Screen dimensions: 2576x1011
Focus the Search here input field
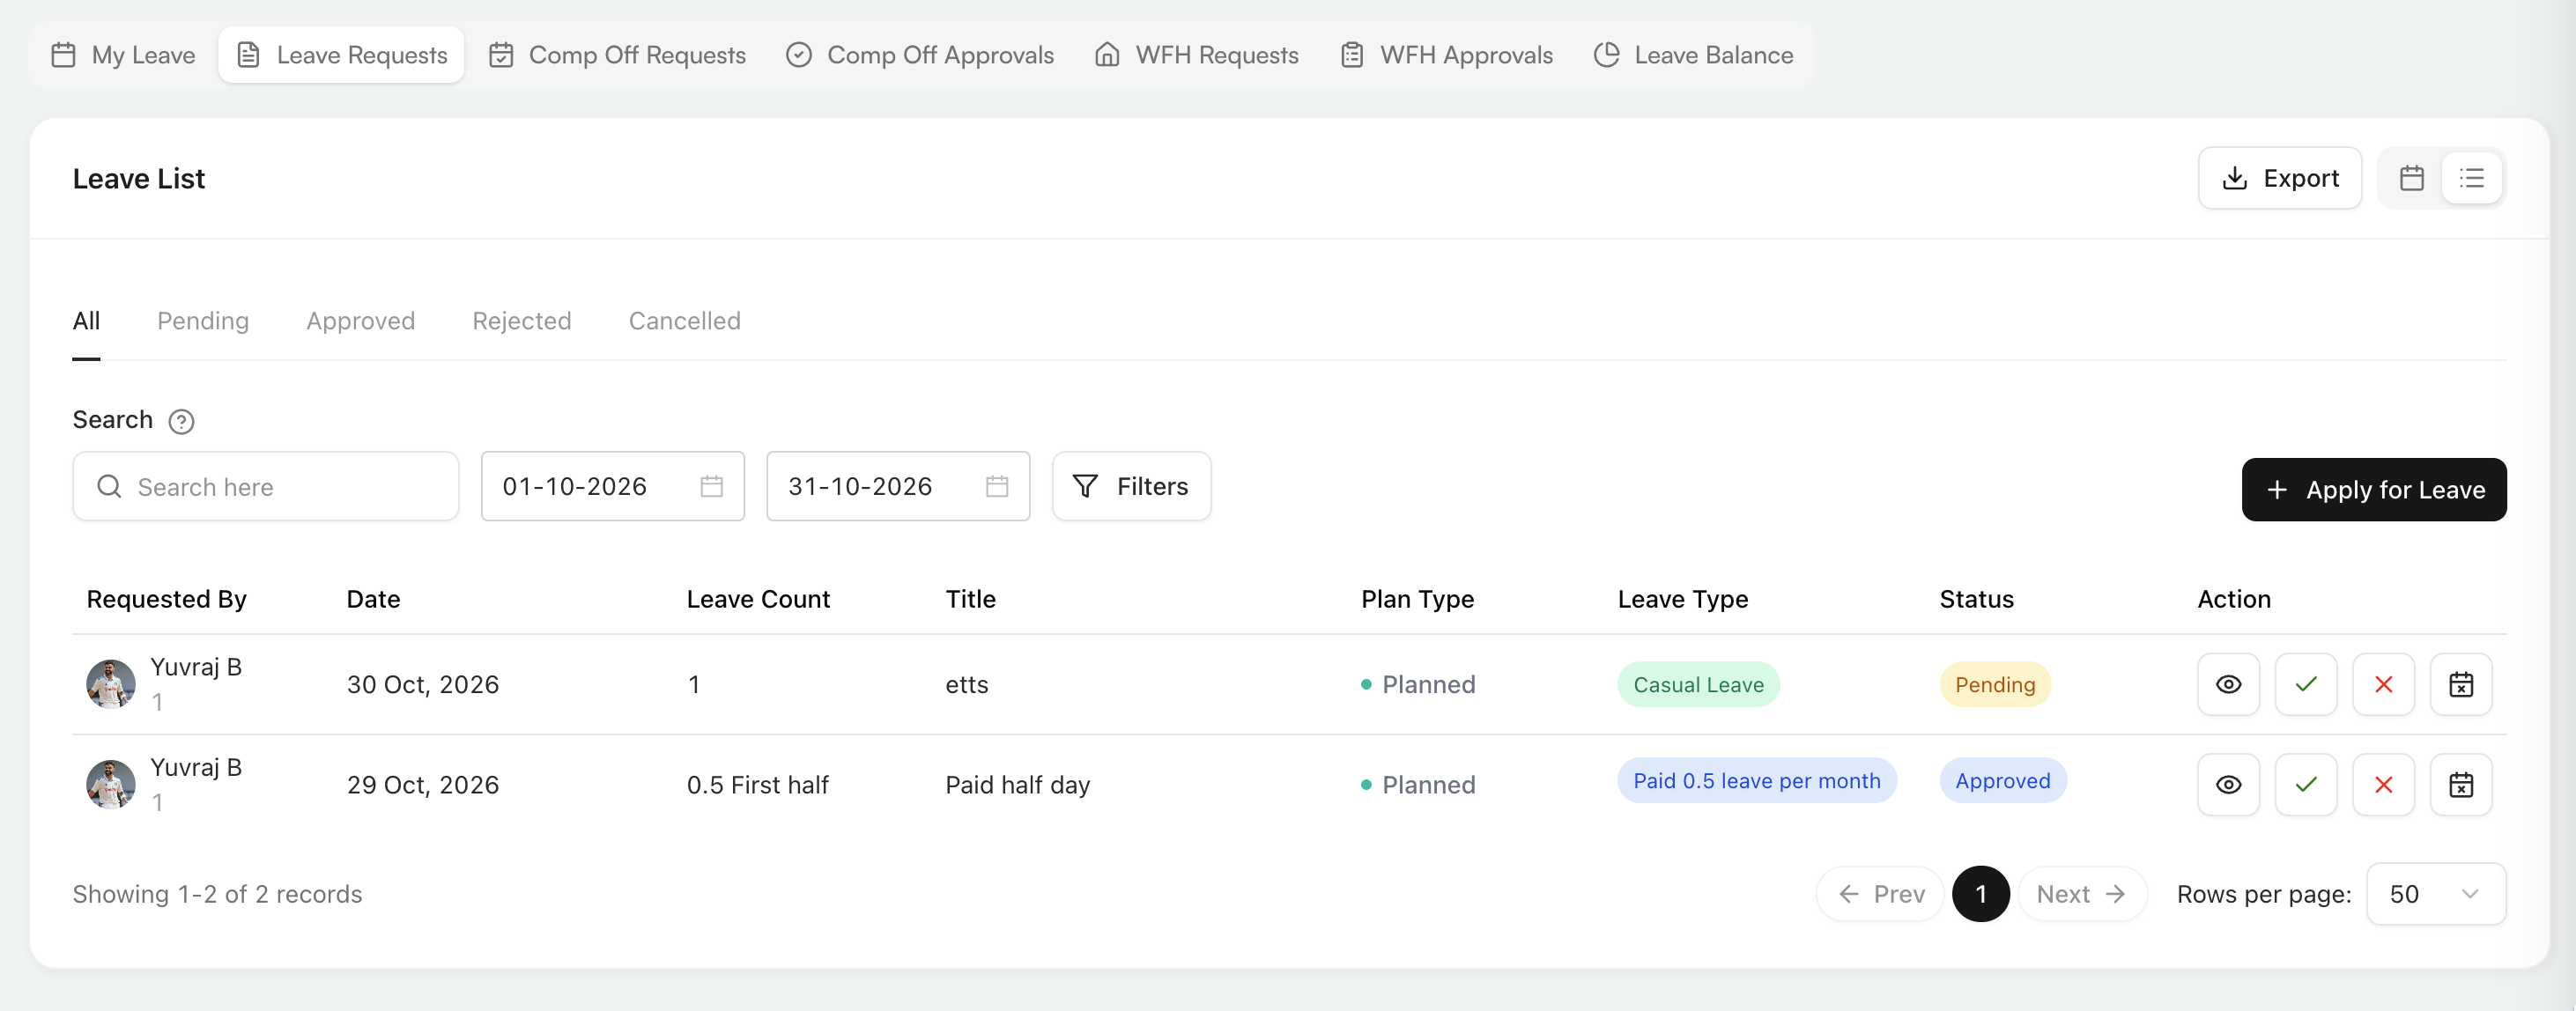pyautogui.click(x=265, y=486)
